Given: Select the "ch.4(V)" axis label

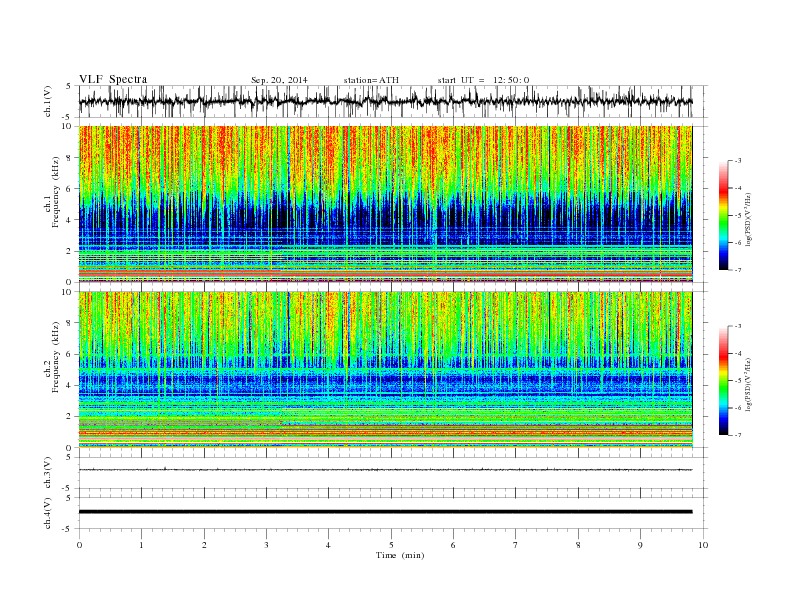Looking at the screenshot, I should click(48, 513).
